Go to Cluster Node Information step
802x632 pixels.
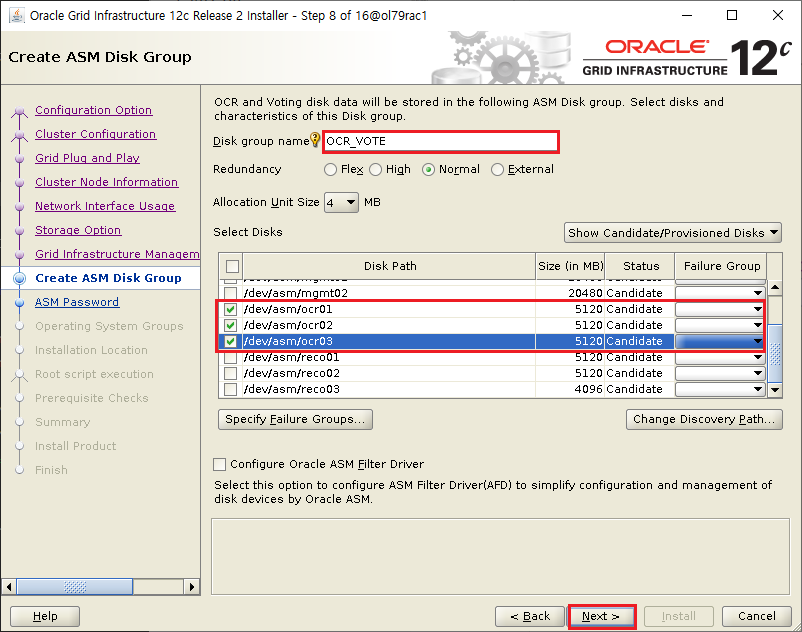pyautogui.click(x=106, y=182)
